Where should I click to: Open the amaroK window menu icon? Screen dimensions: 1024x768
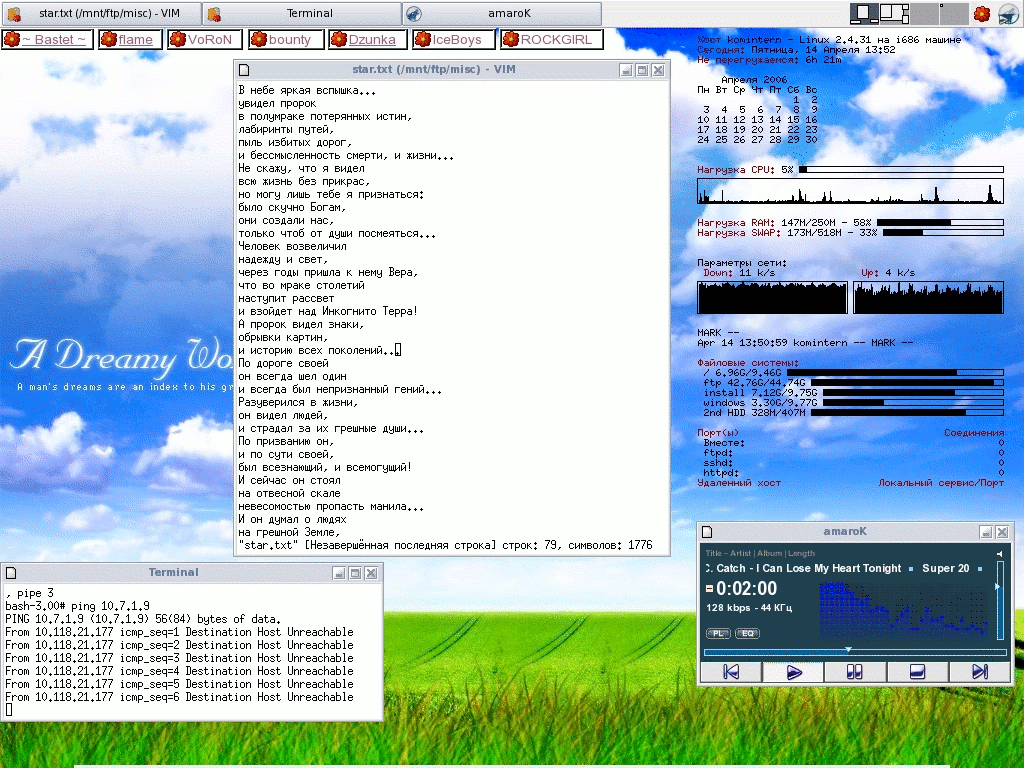tap(707, 532)
